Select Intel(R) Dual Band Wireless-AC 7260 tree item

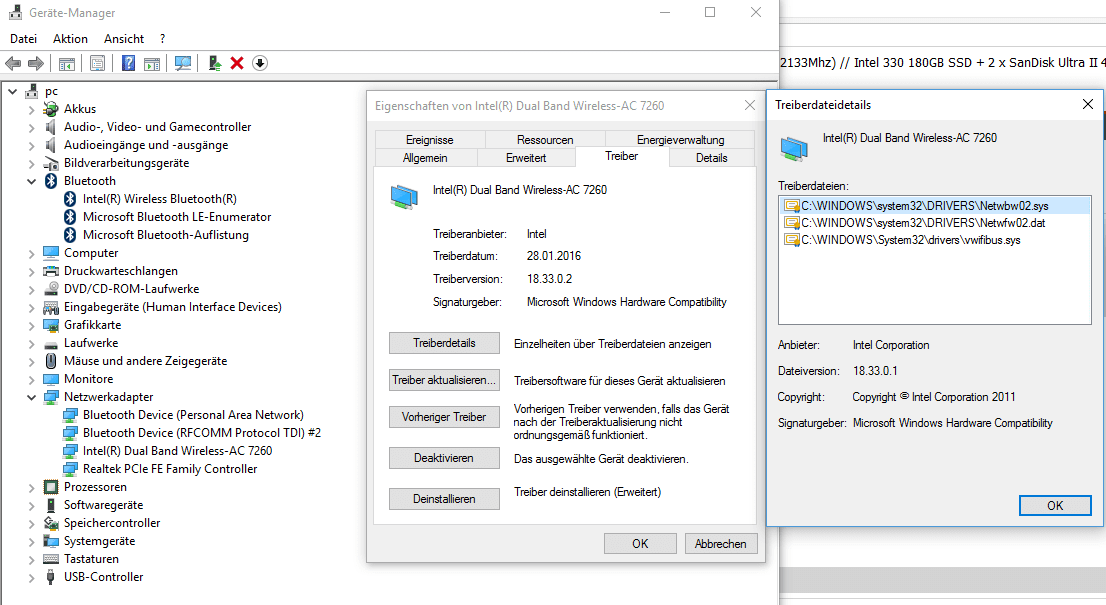point(177,451)
